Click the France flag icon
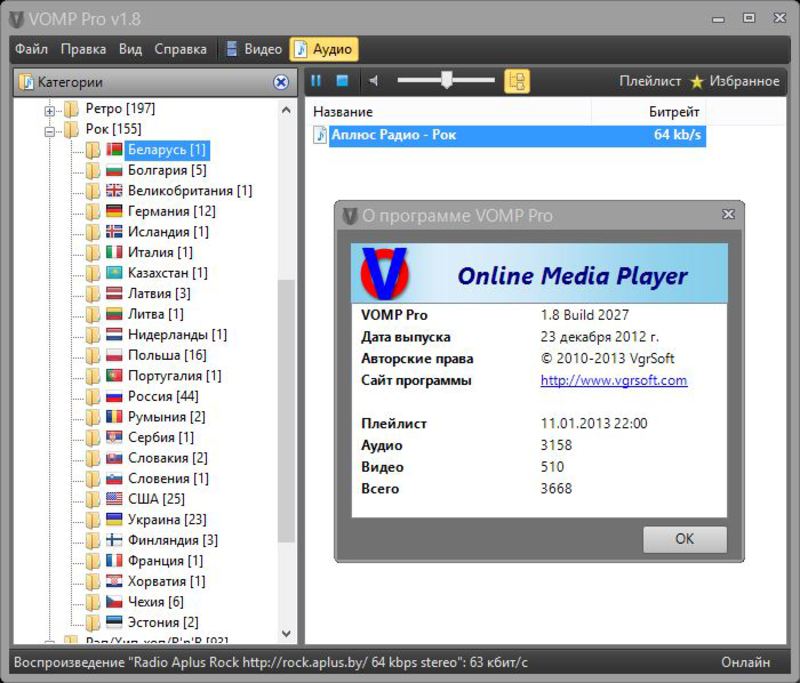This screenshot has width=800, height=683. [114, 561]
